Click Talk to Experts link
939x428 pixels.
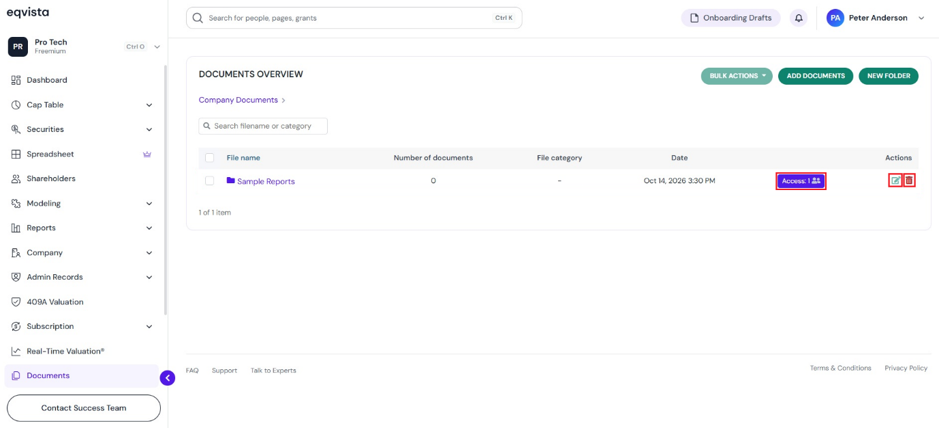[x=273, y=371]
